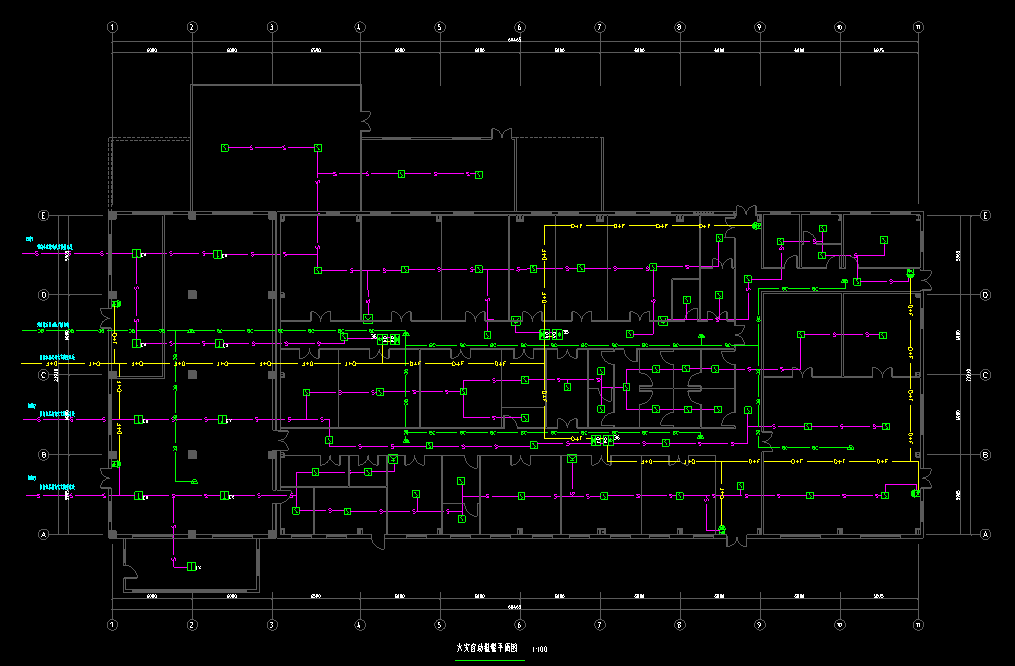Select axis bubble B on the left side
The height and width of the screenshot is (666, 1015).
point(43,455)
